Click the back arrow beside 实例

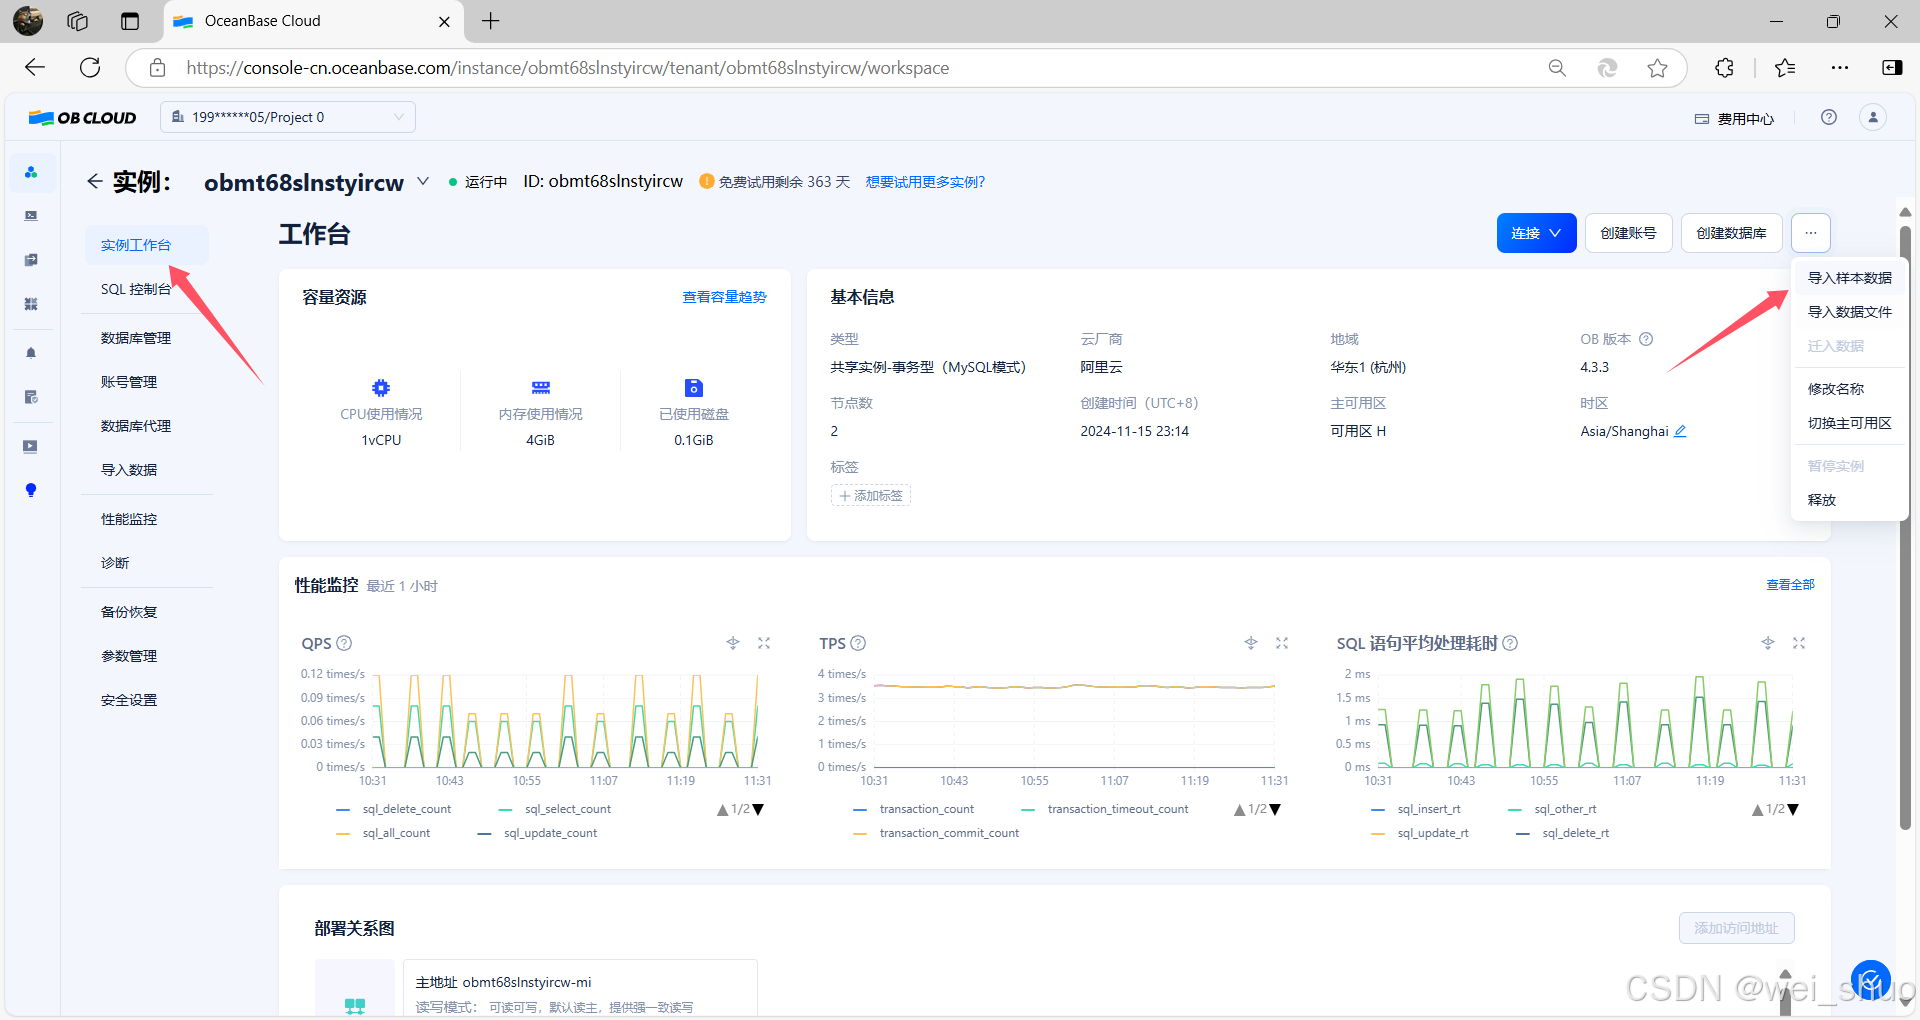pos(94,181)
